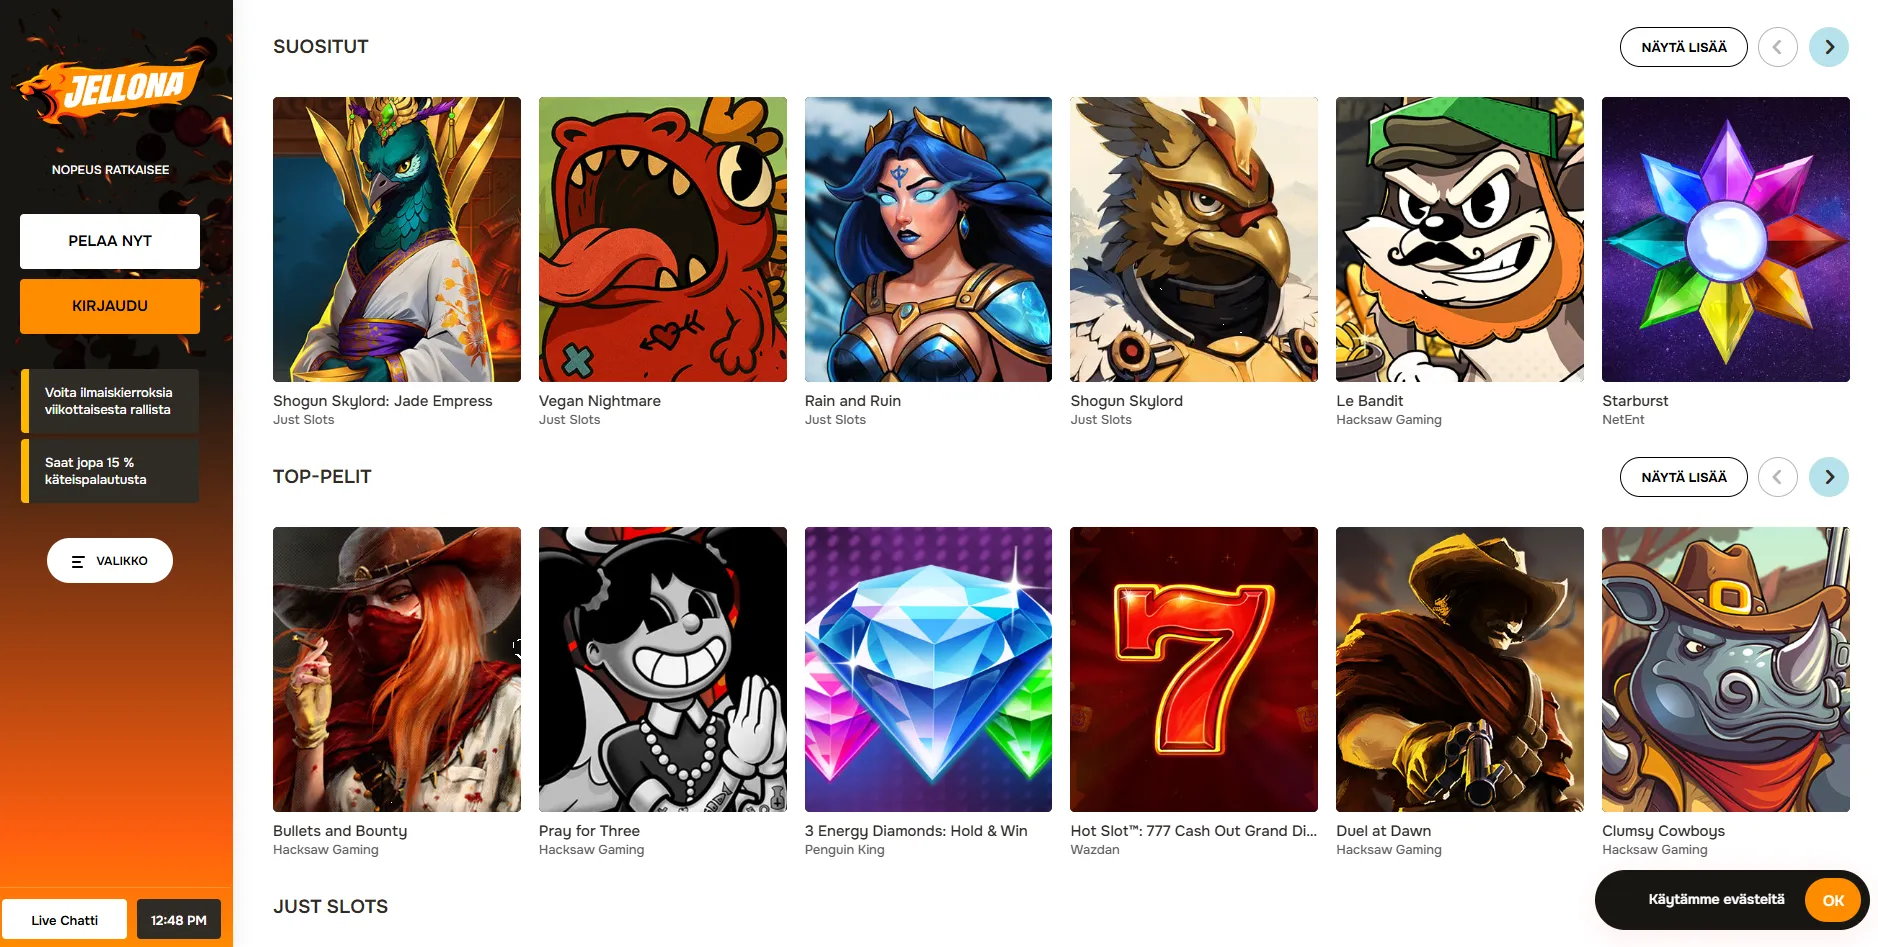Screen dimensions: 1878x947
Task: Go to previous Suositut games with left arrow
Action: pyautogui.click(x=1778, y=47)
